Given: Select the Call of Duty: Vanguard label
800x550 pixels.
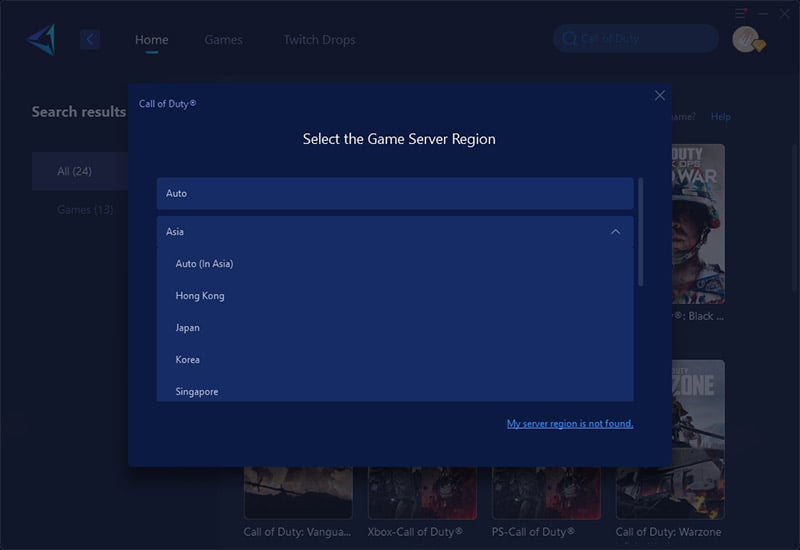Looking at the screenshot, I should 297,532.
